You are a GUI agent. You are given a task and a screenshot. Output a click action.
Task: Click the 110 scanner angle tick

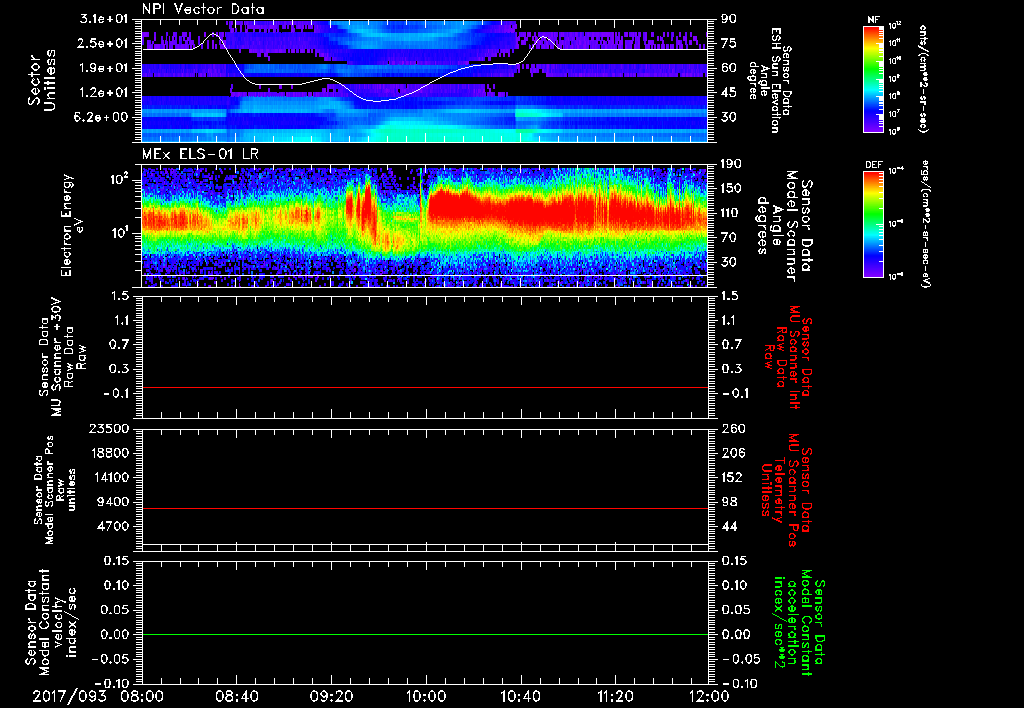(x=731, y=213)
